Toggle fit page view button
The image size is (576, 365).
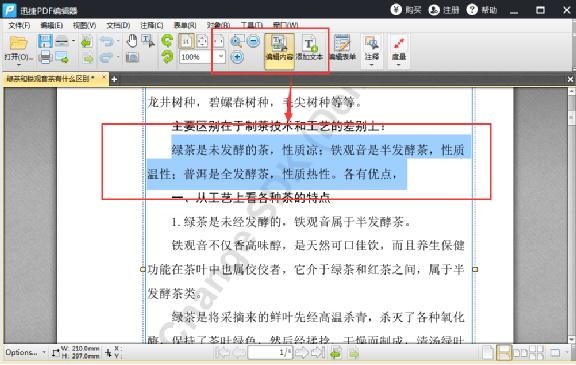click(202, 41)
